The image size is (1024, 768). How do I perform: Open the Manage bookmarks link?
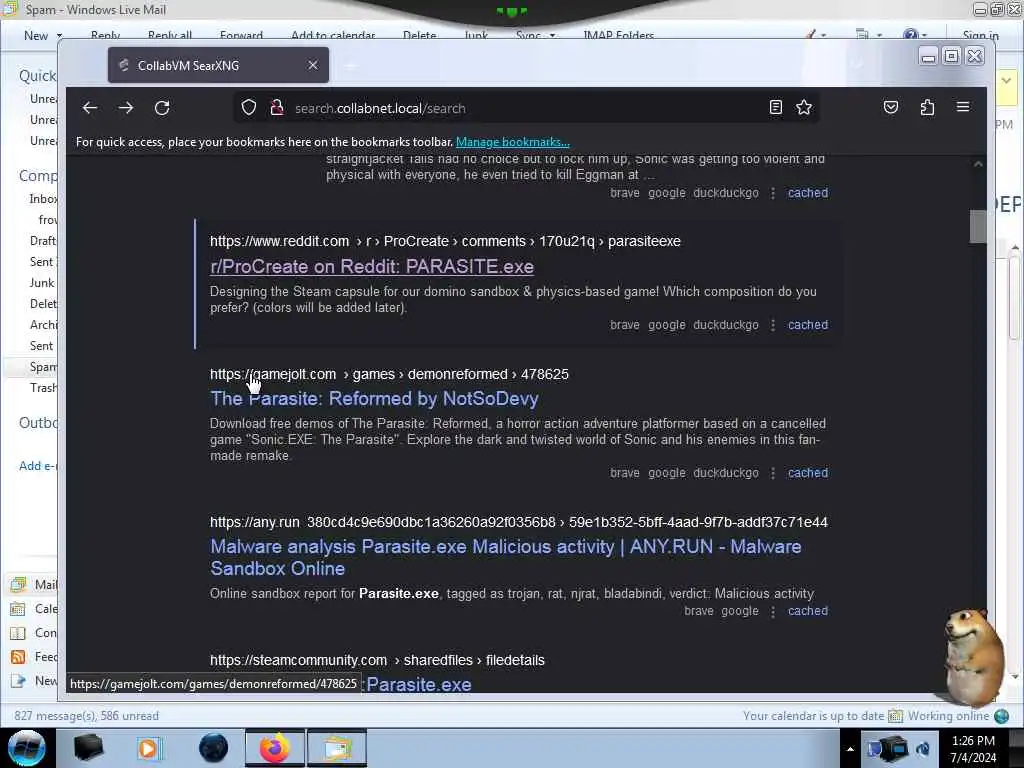pos(513,142)
